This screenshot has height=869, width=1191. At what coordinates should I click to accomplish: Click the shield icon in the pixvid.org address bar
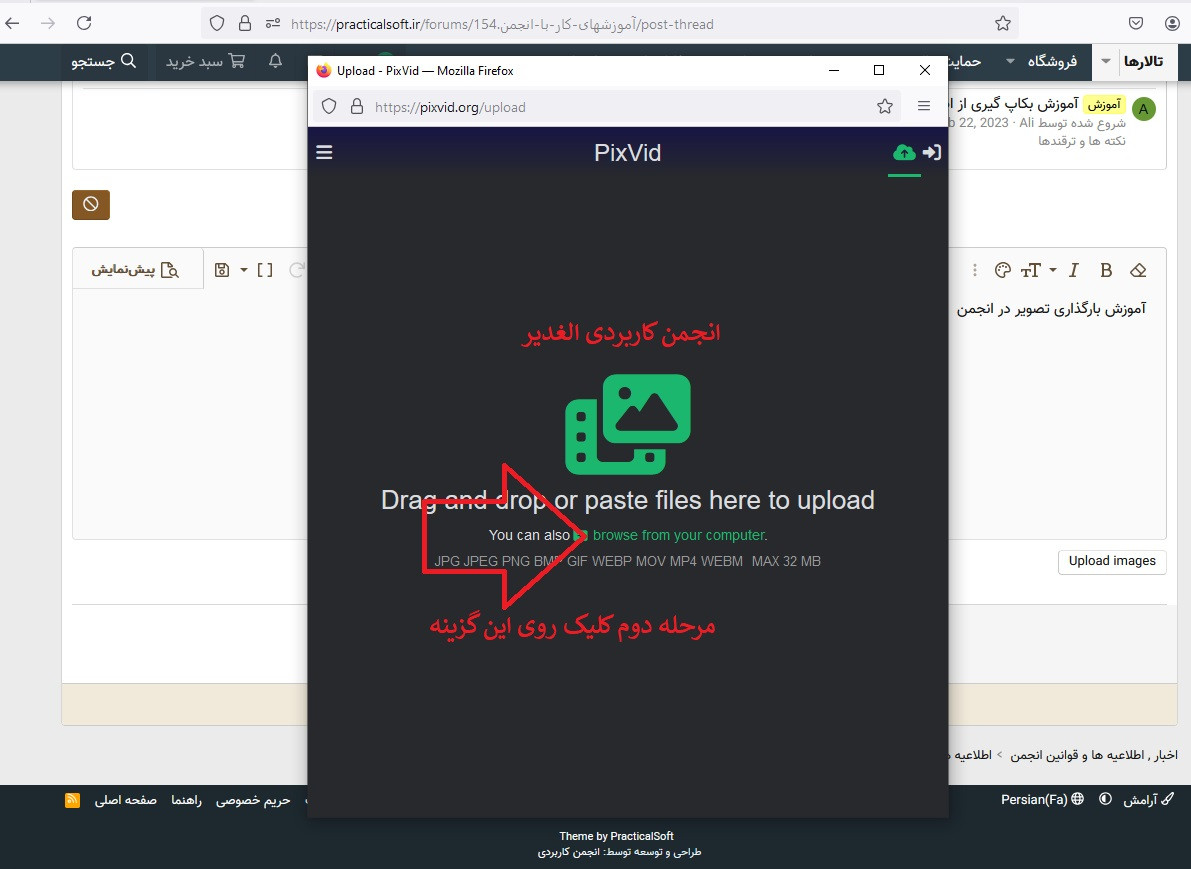pyautogui.click(x=329, y=107)
